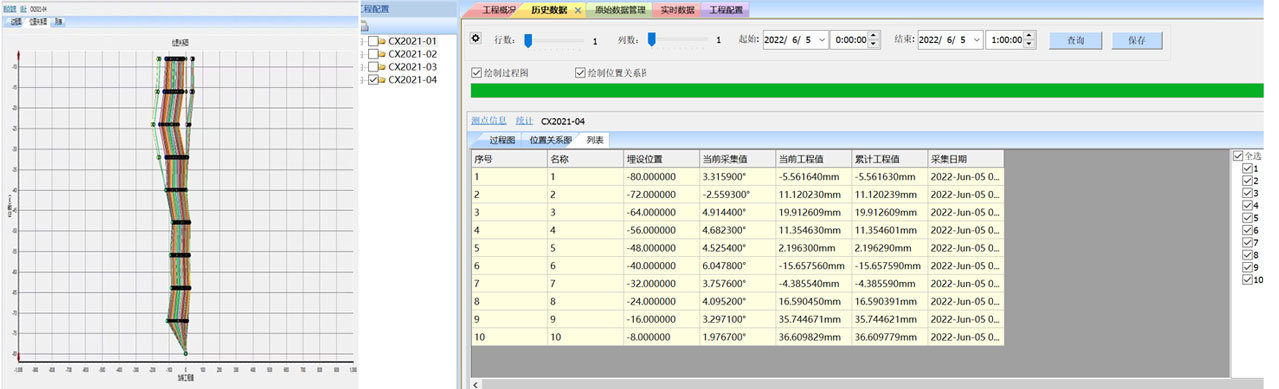Click the 查询 query button
The image size is (1279, 389).
coord(1075,40)
